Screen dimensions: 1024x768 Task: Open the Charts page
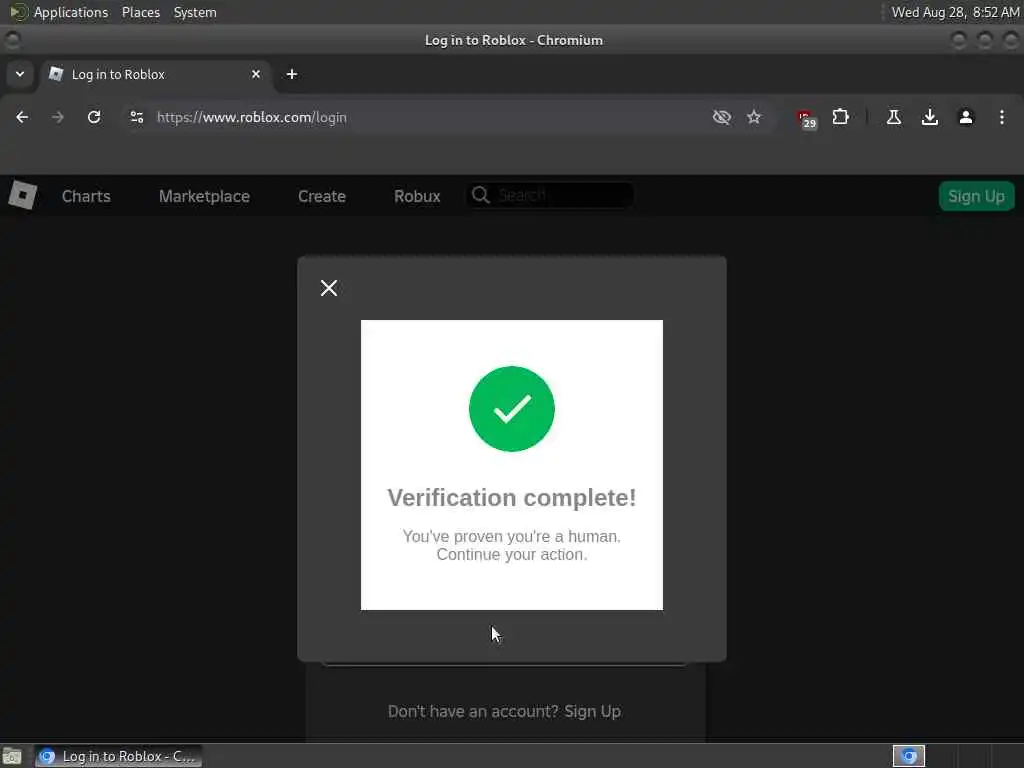click(x=86, y=196)
